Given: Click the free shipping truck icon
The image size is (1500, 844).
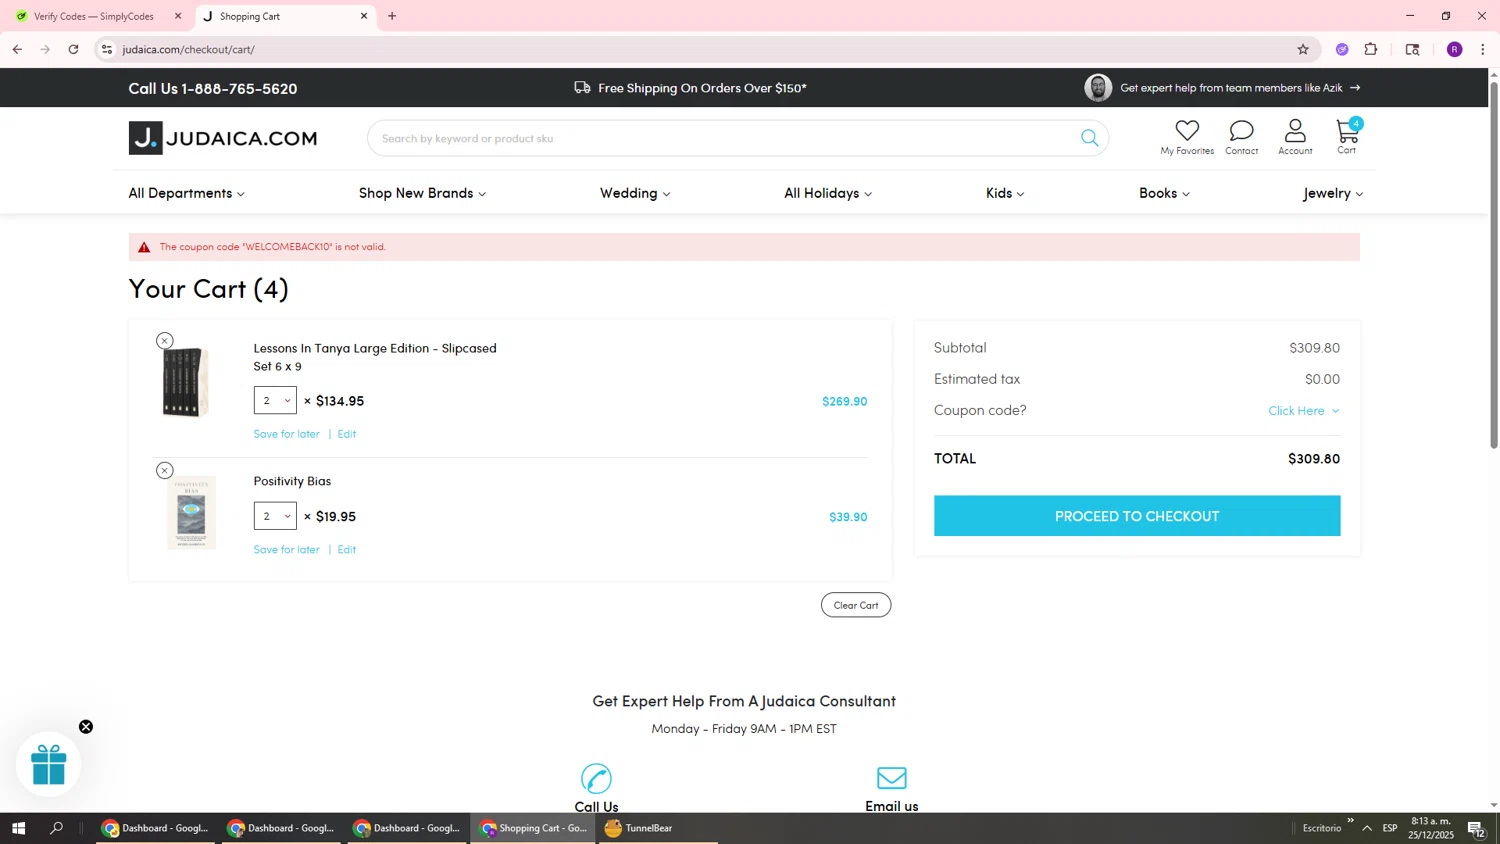Looking at the screenshot, I should click(582, 88).
